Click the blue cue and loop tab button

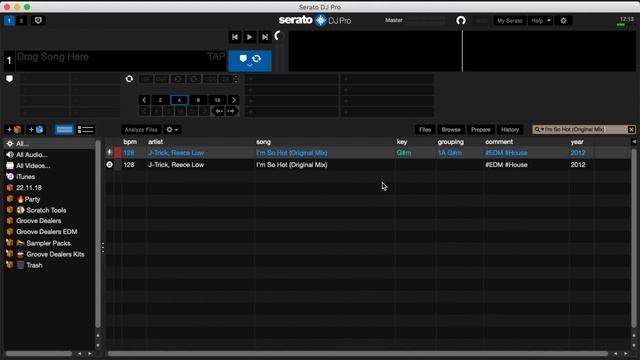pyautogui.click(x=250, y=60)
